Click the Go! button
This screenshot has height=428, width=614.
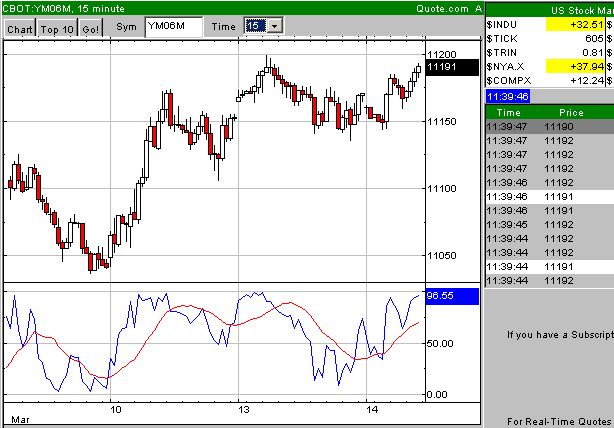click(x=91, y=29)
